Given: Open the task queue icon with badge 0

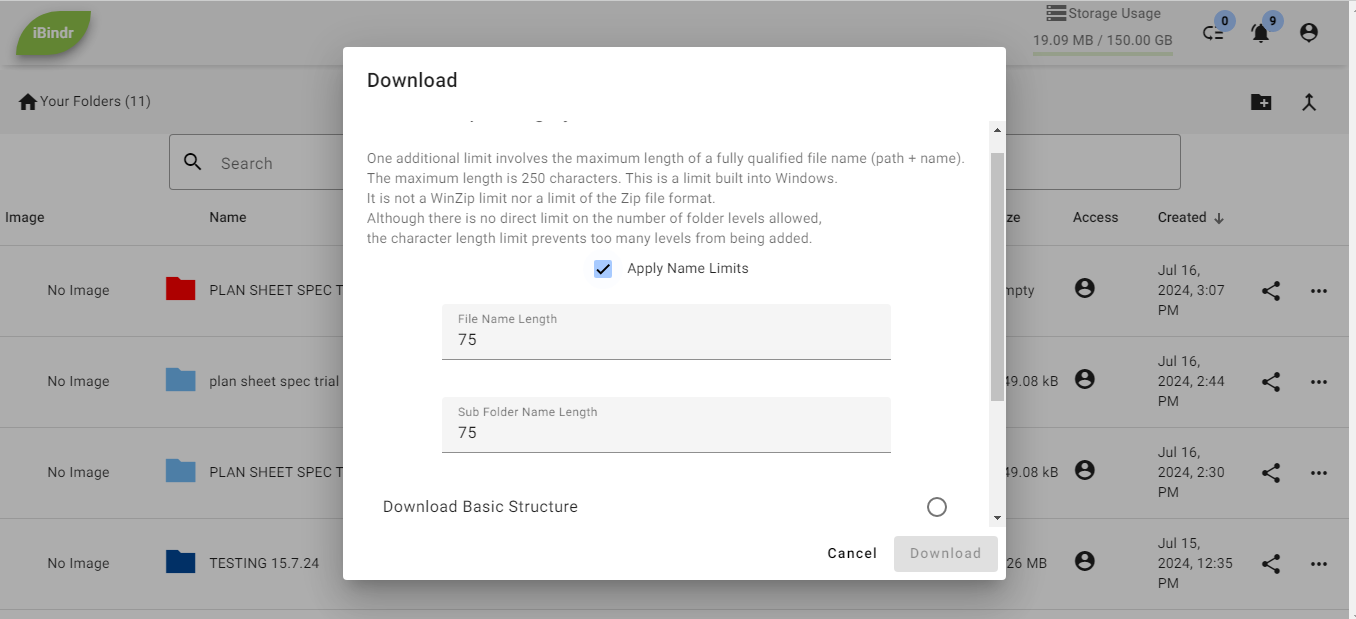Looking at the screenshot, I should (1213, 33).
